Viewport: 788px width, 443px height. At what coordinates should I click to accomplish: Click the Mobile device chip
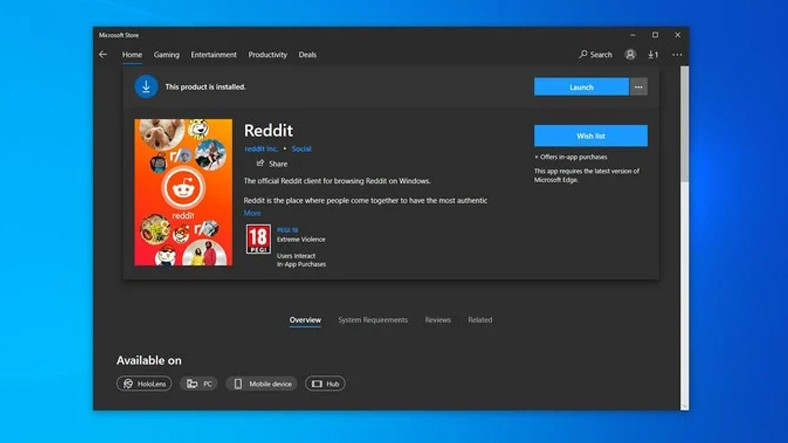click(261, 384)
